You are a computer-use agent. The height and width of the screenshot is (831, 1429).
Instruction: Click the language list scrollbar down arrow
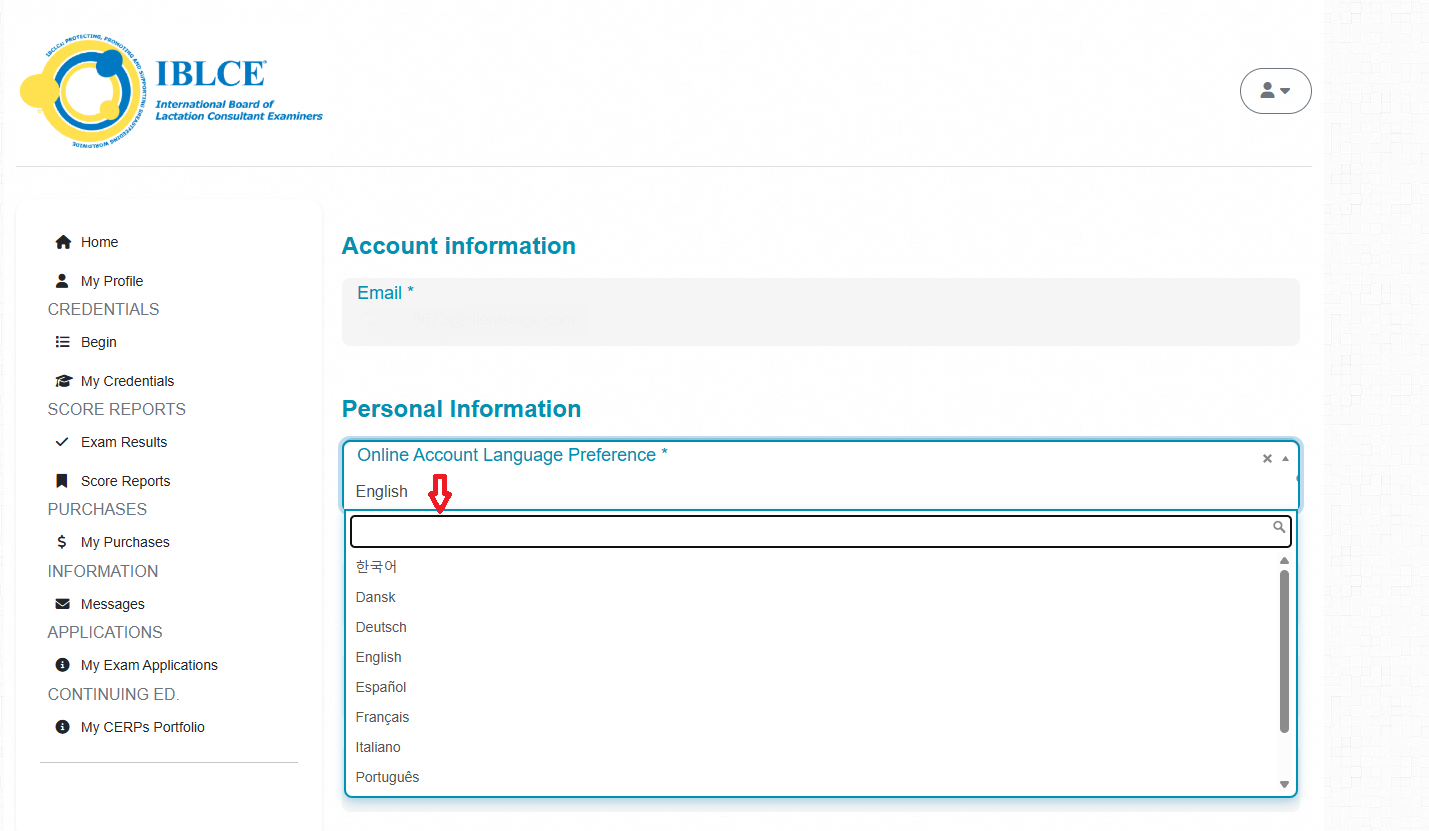1285,785
